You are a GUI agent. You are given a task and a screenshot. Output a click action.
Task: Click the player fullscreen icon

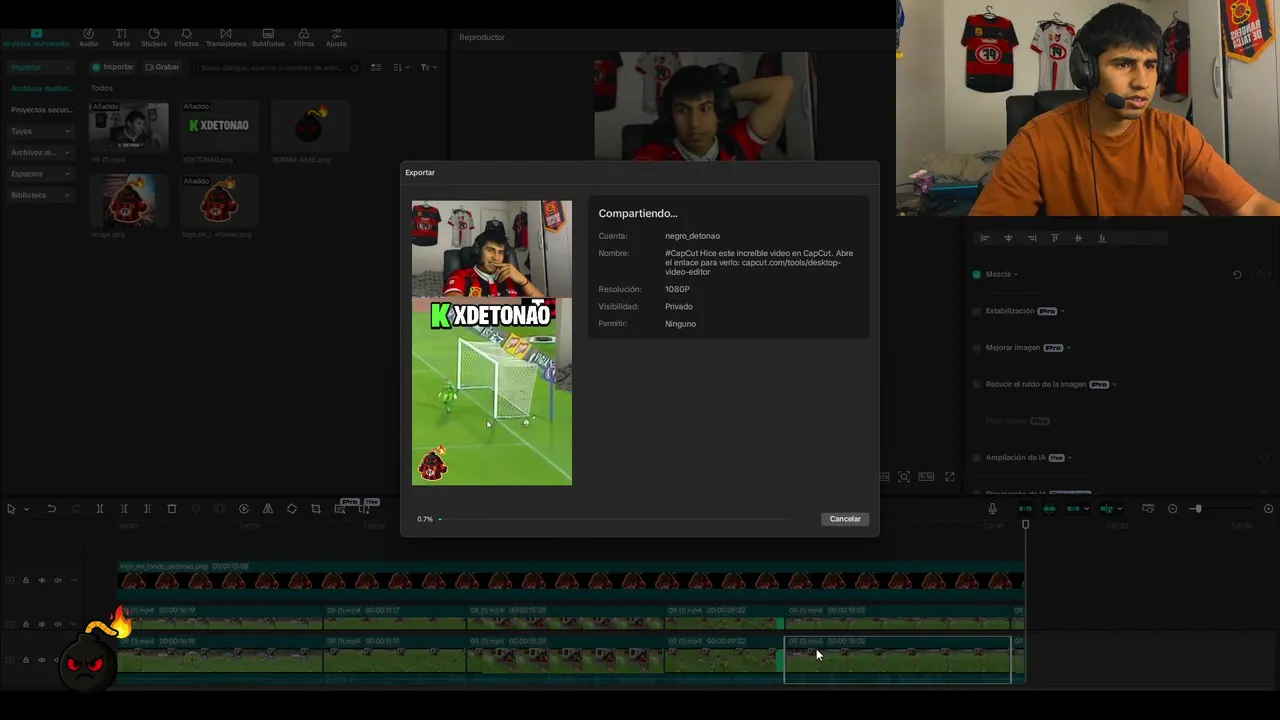point(950,477)
